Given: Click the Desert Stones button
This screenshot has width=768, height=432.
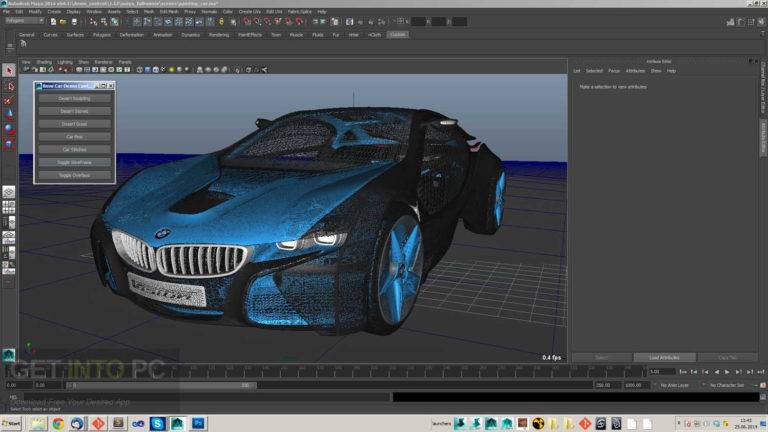Looking at the screenshot, I should click(74, 111).
